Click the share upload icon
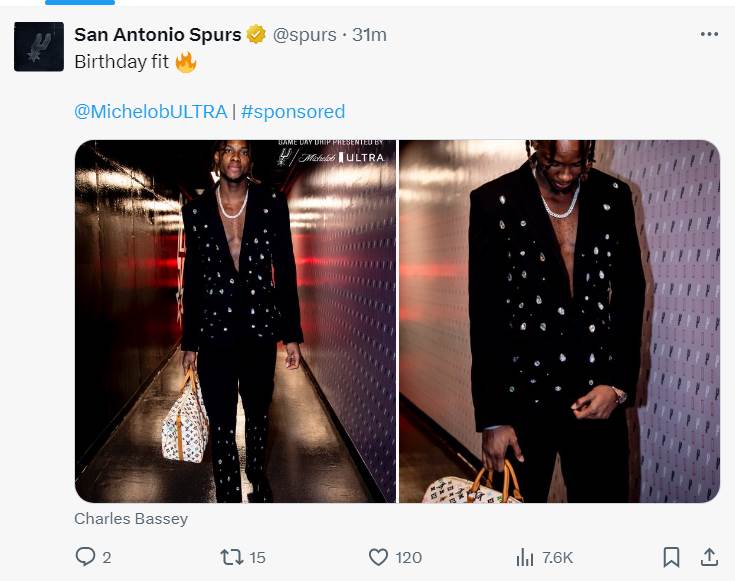Viewport: 735px width, 581px height. pyautogui.click(x=709, y=557)
